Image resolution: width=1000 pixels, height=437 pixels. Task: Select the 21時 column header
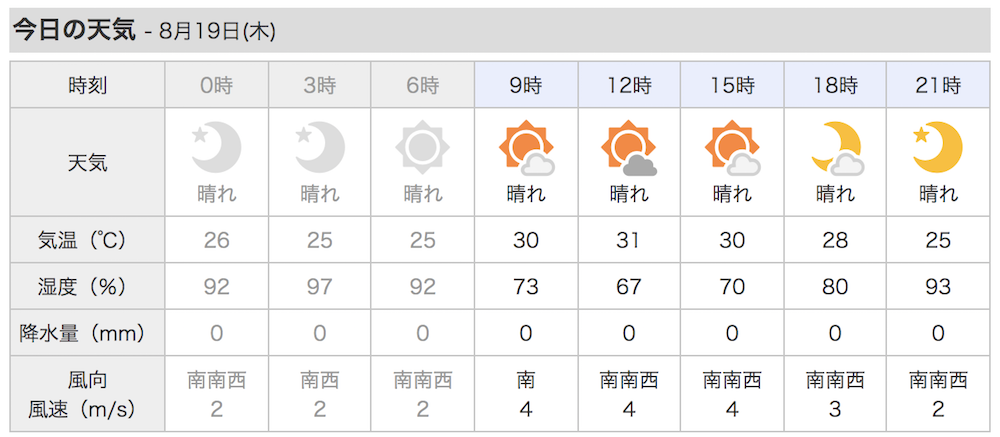938,85
